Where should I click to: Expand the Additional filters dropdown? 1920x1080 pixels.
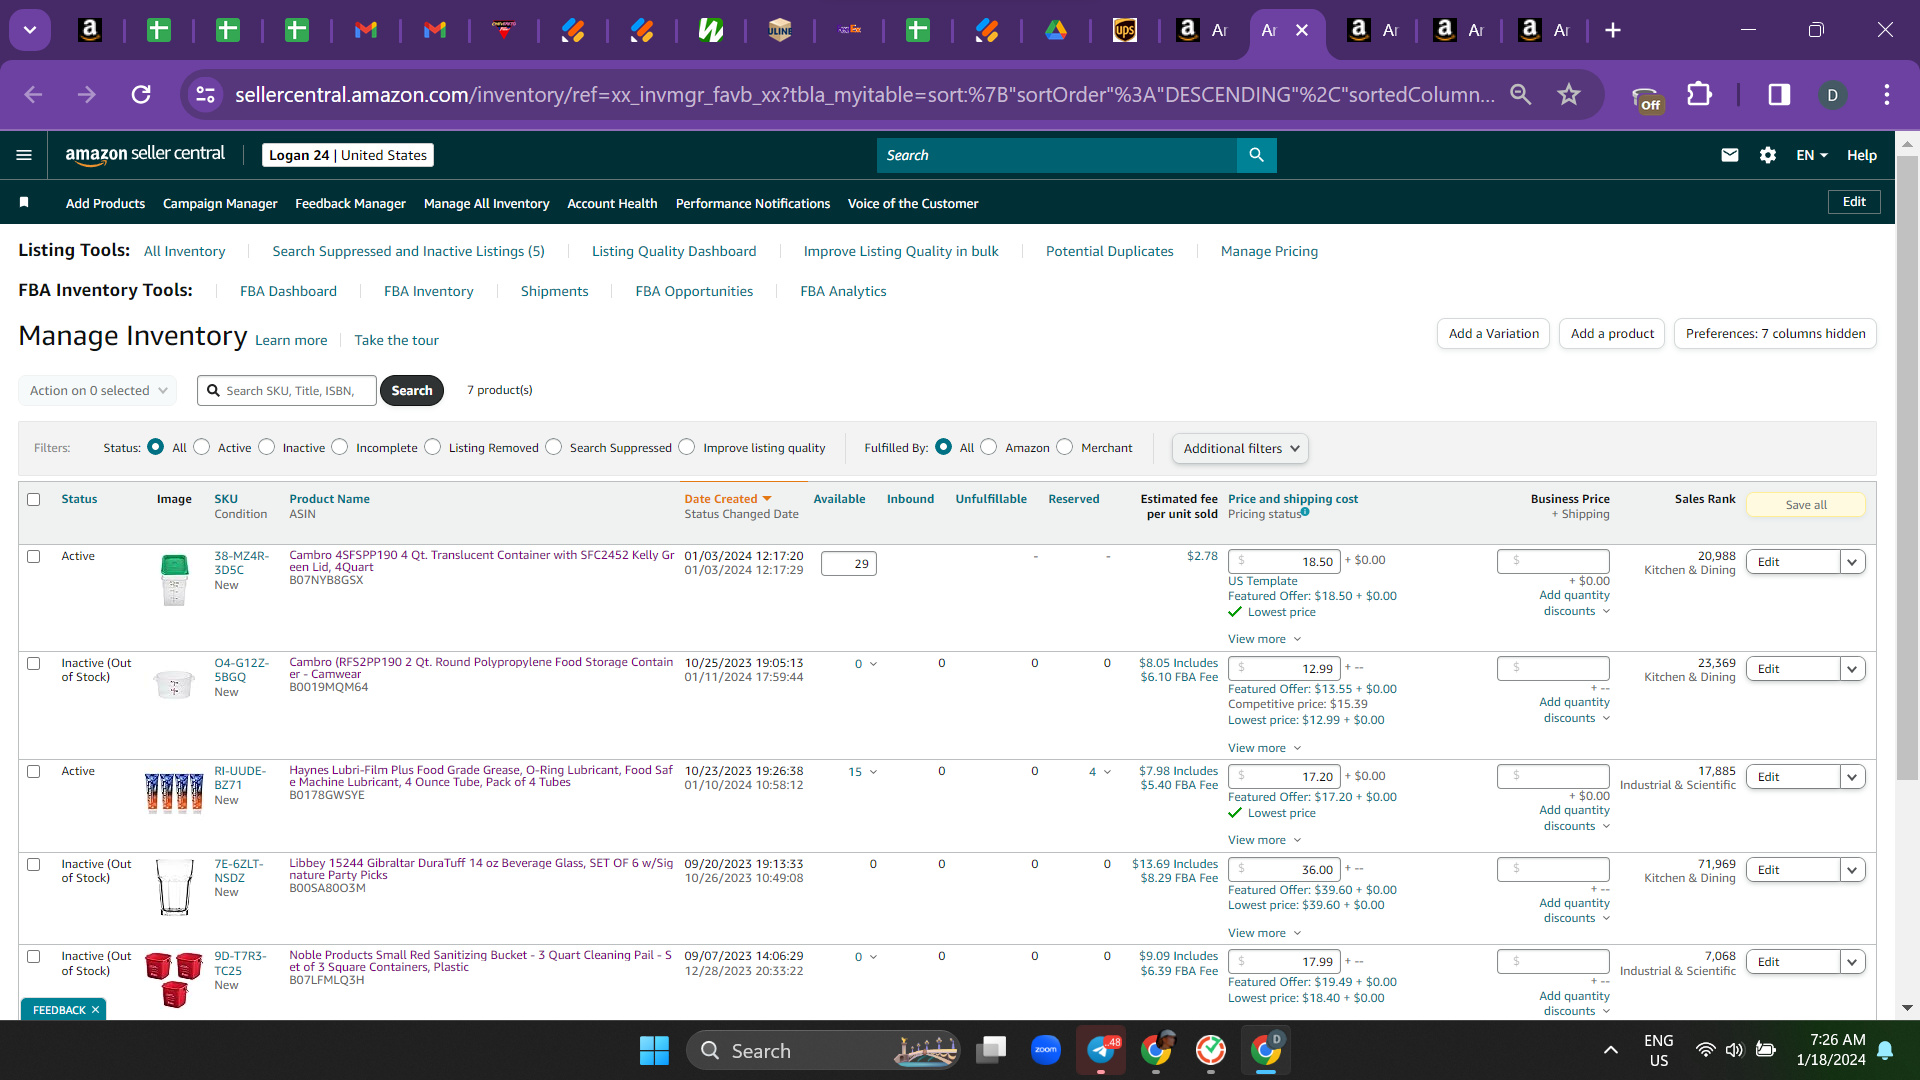(x=1240, y=448)
